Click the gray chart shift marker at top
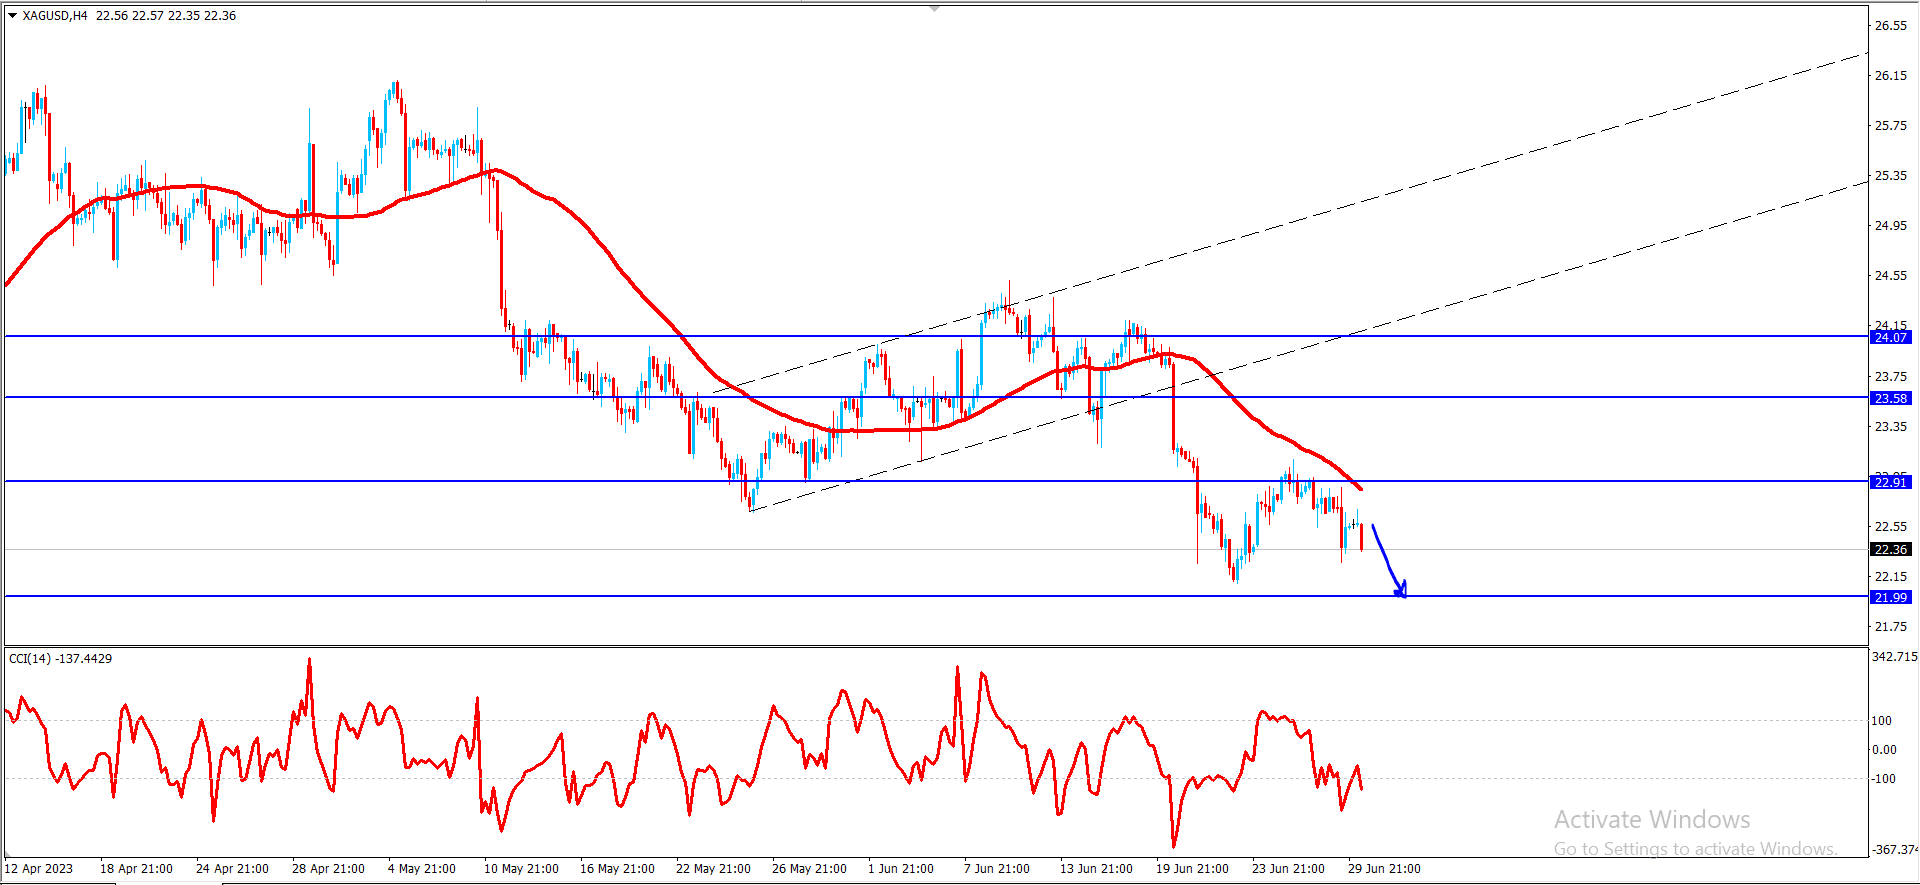Screen dimensions: 1920x885 point(935,8)
